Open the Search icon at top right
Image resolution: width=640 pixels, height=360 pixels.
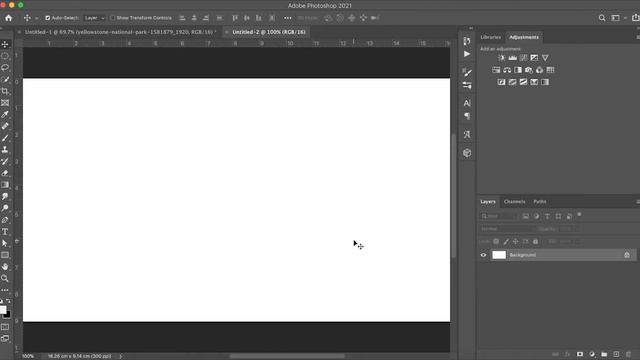click(602, 18)
